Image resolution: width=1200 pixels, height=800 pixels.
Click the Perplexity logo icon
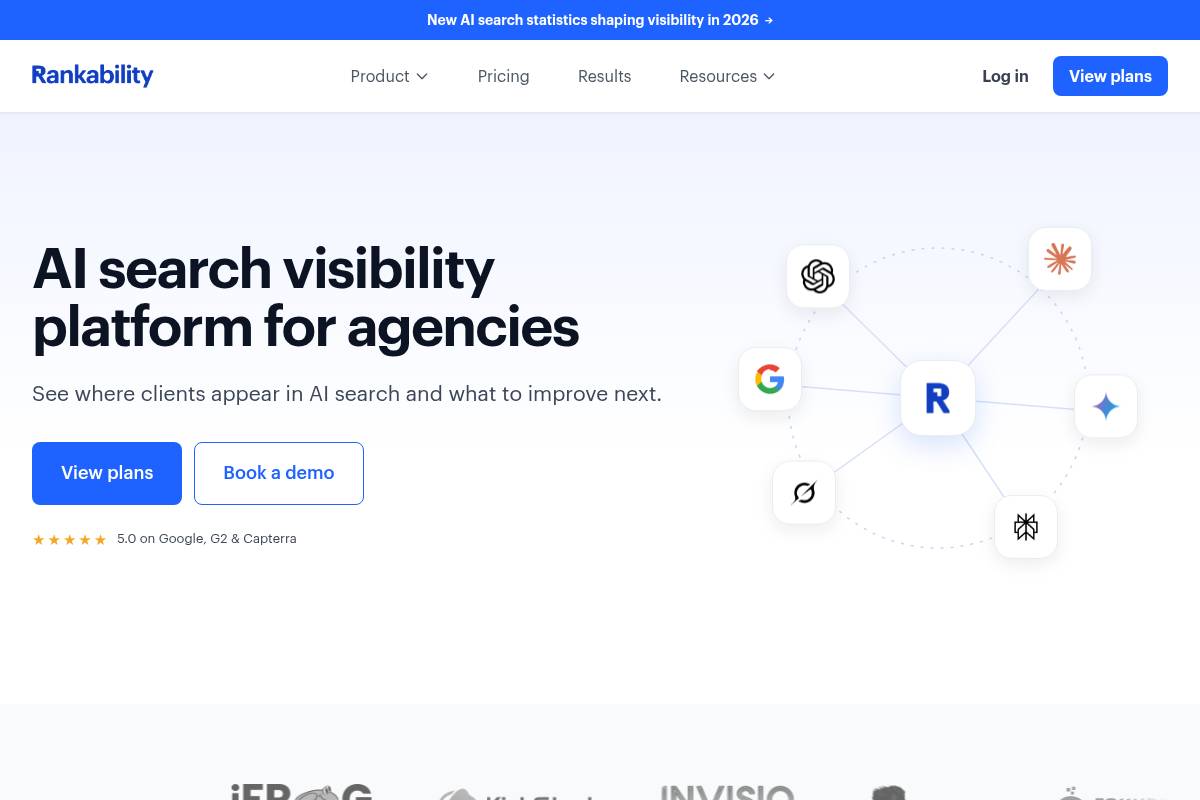[1026, 526]
